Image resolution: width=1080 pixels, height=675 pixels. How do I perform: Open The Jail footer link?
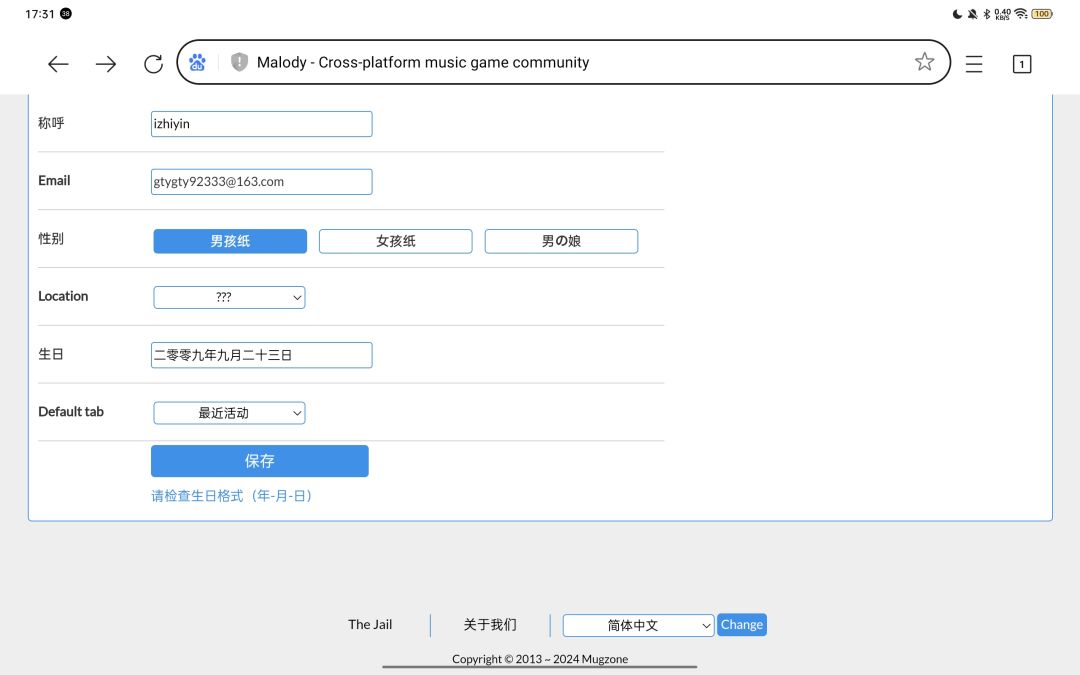pos(370,625)
